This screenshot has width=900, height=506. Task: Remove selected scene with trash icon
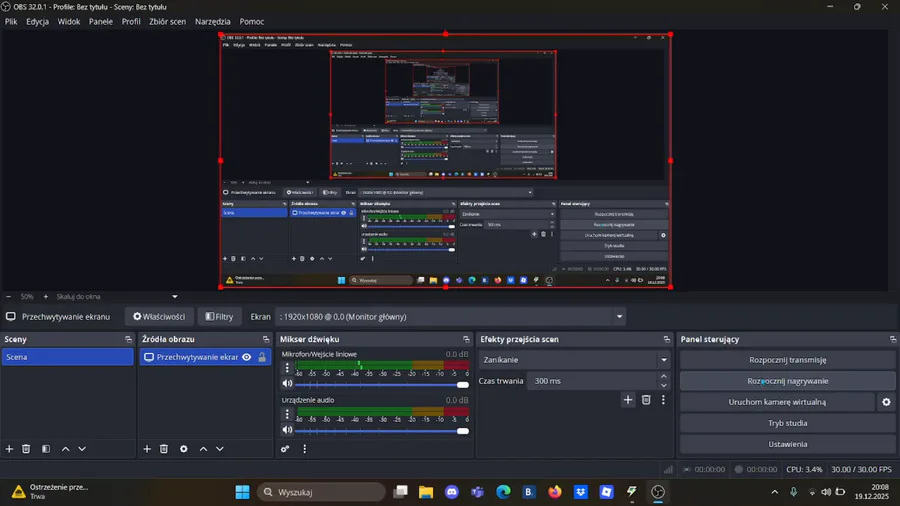click(x=26, y=449)
